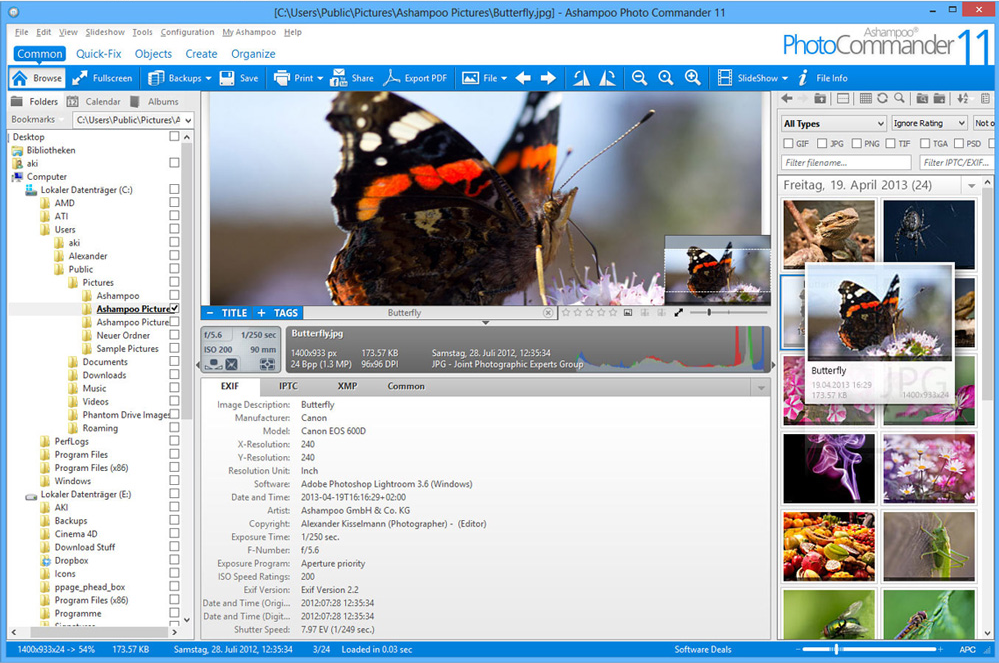Enable the JPG file type filter checkbox
The image size is (999, 663).
pos(822,143)
